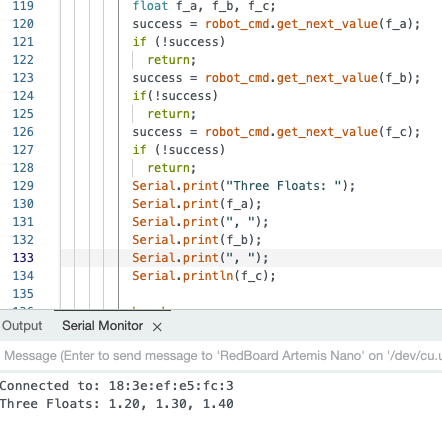Click the serial message input field
This screenshot has height=426, width=442.
[x=221, y=356]
